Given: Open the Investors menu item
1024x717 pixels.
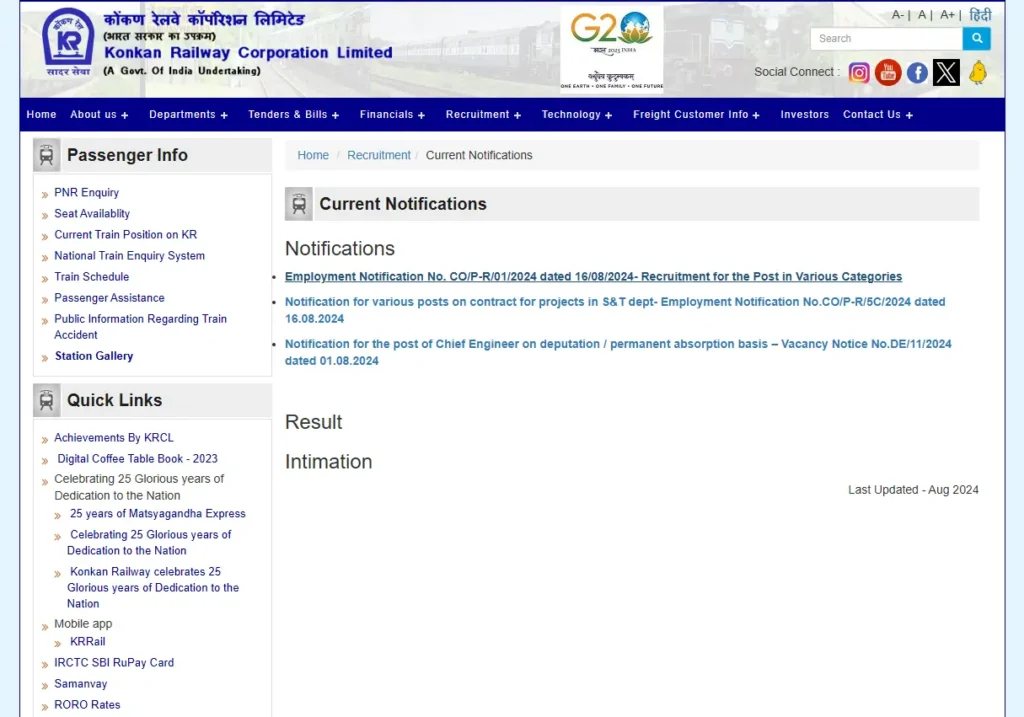Looking at the screenshot, I should [x=804, y=115].
